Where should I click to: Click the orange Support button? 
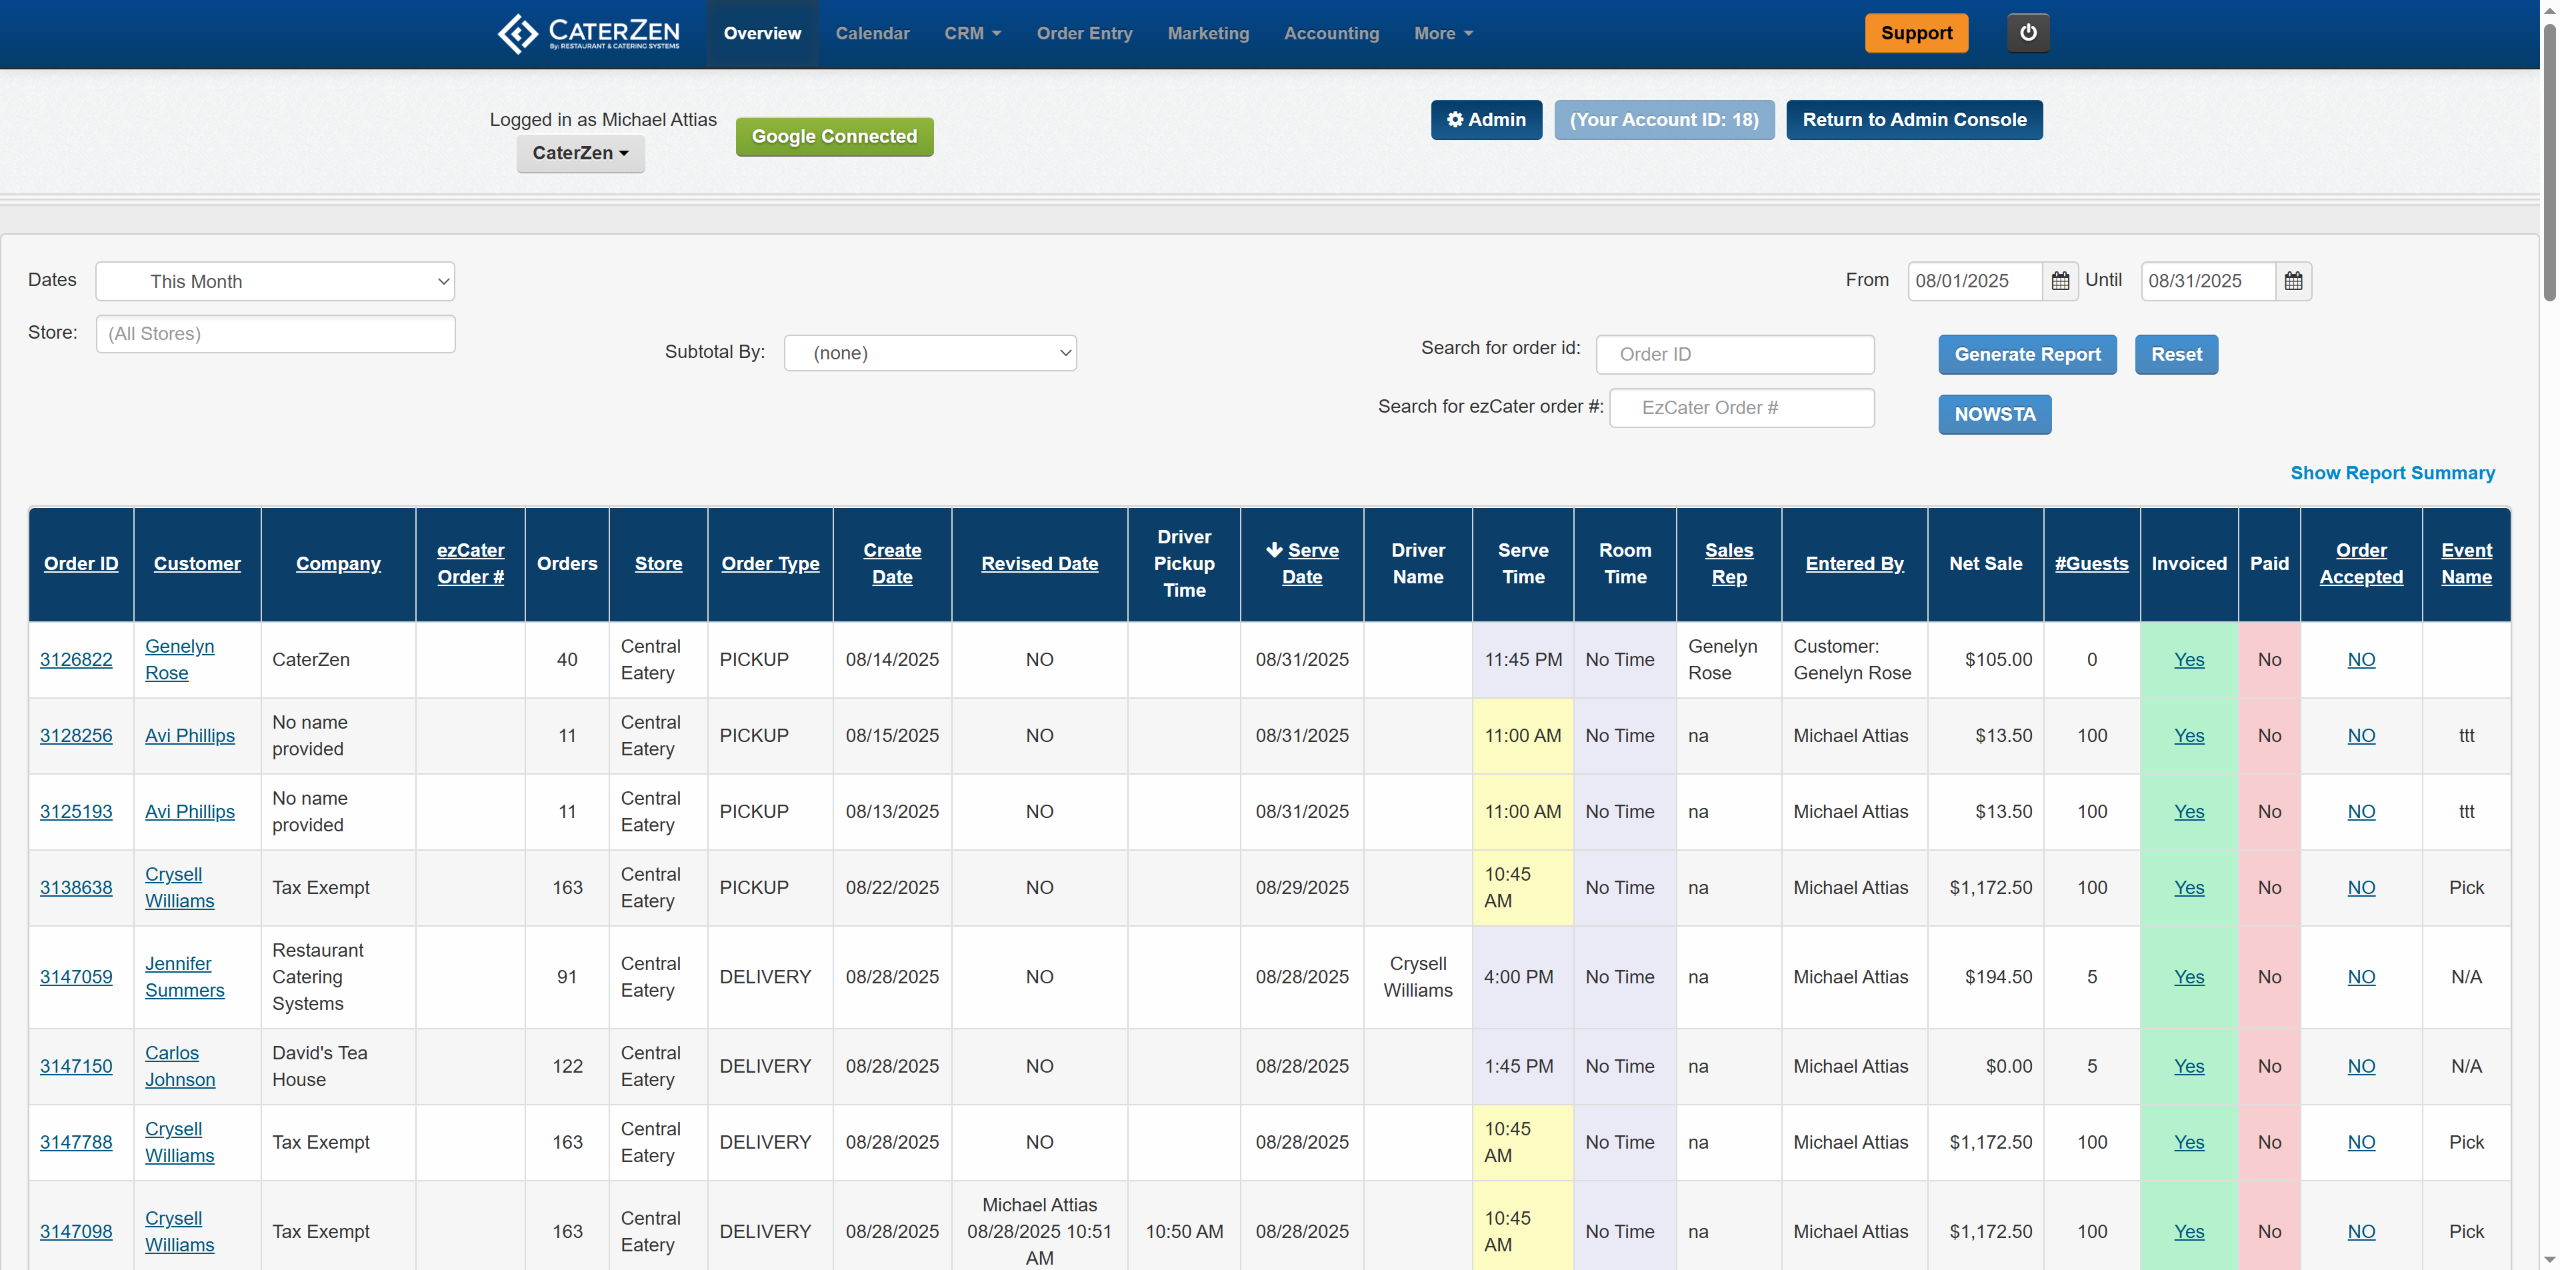point(1915,33)
